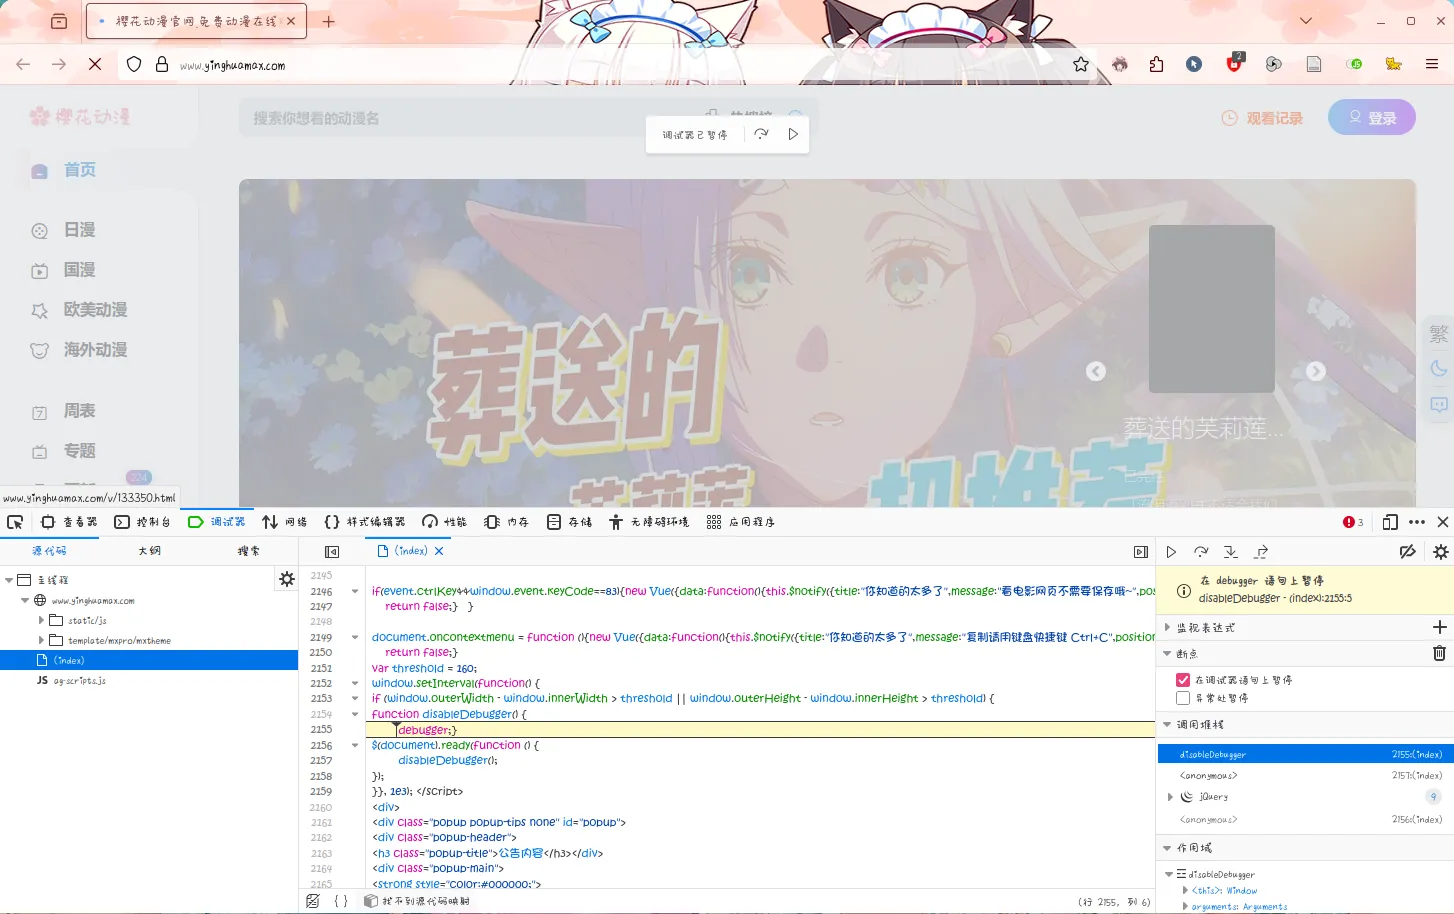Open site lock security info

tap(162, 64)
